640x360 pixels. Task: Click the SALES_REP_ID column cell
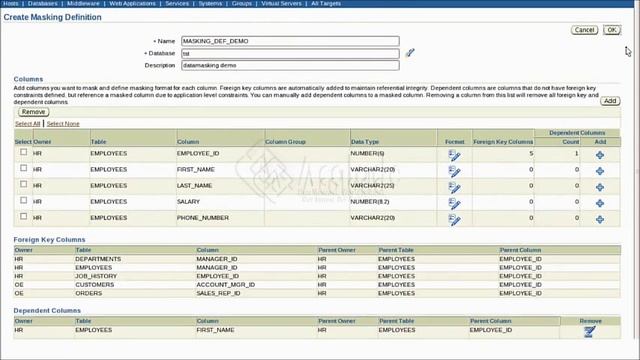tap(218, 293)
